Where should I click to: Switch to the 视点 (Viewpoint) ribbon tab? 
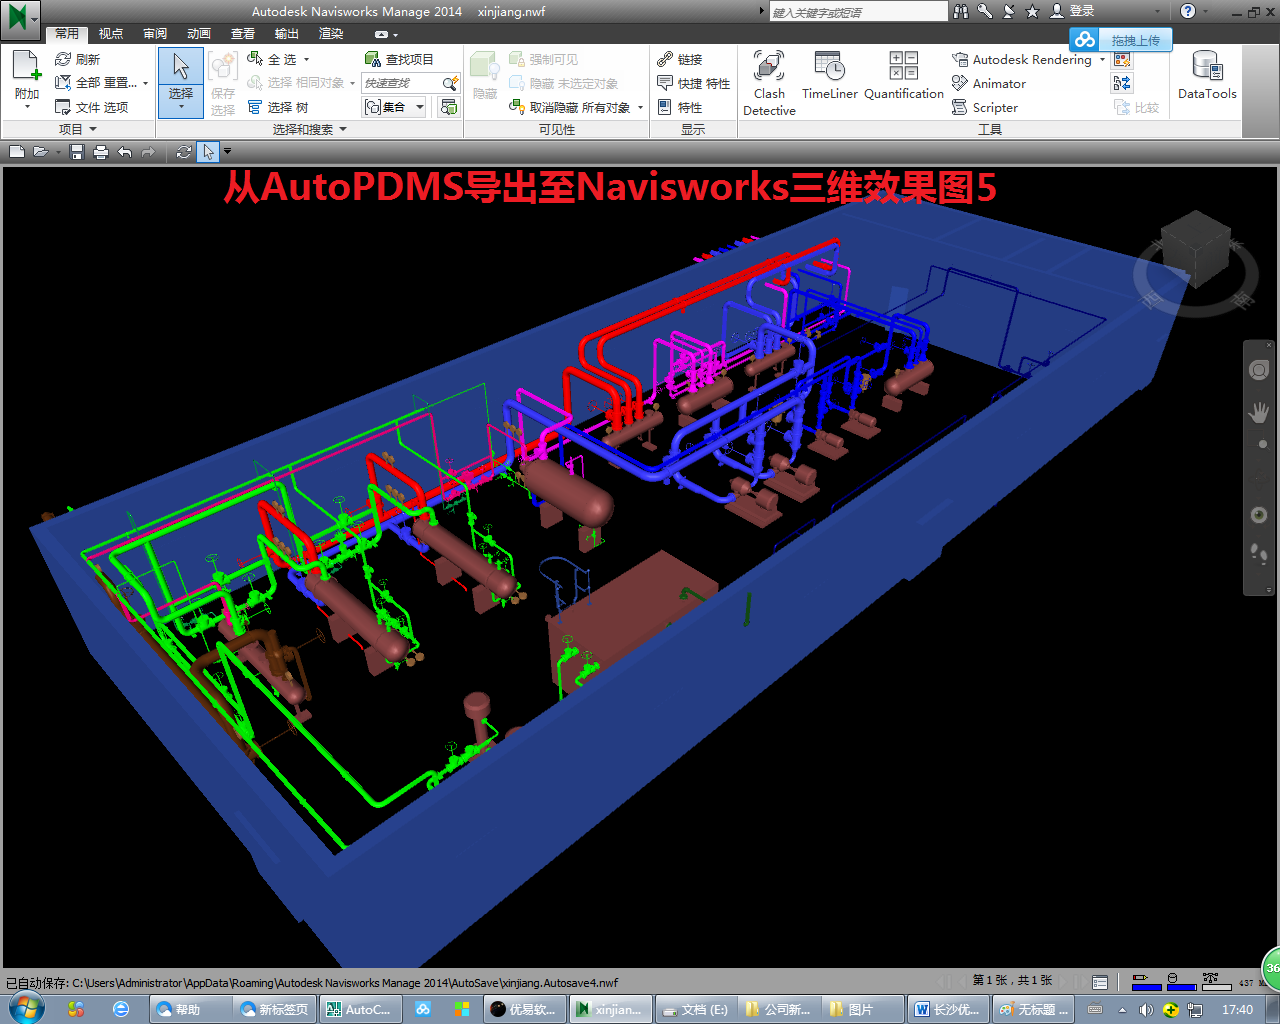click(111, 34)
